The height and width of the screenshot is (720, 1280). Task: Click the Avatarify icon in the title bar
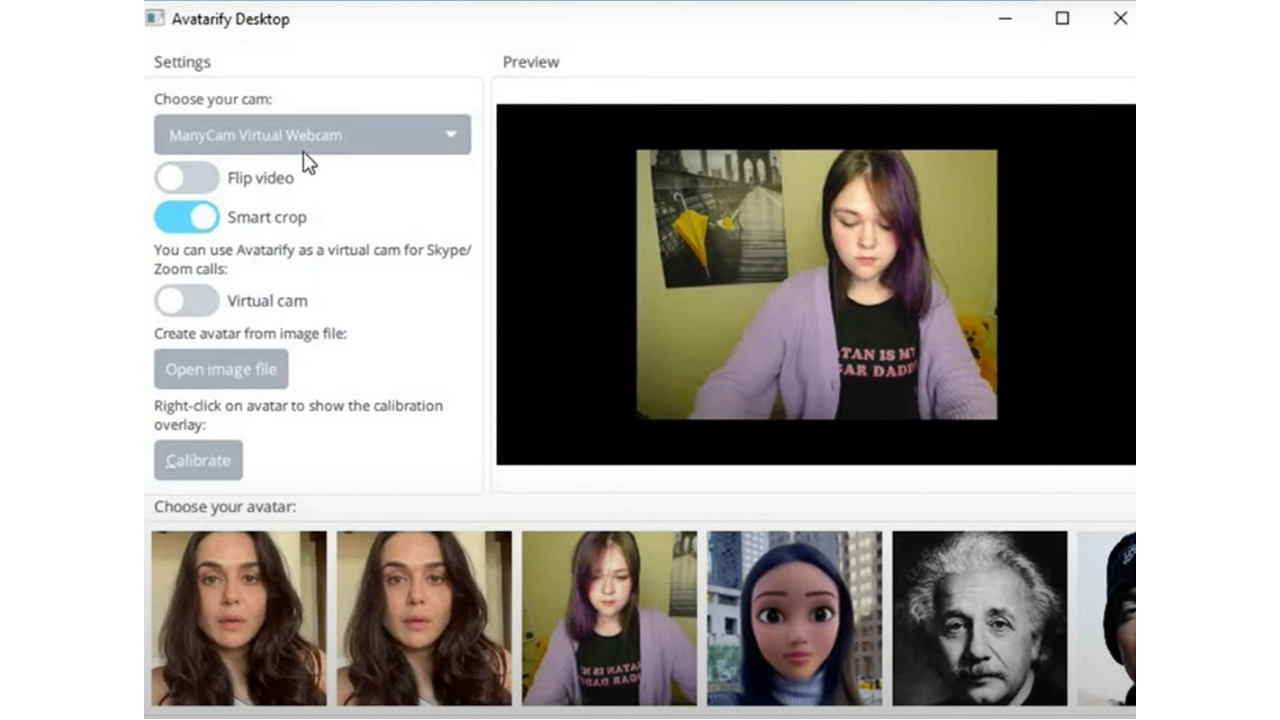point(154,17)
